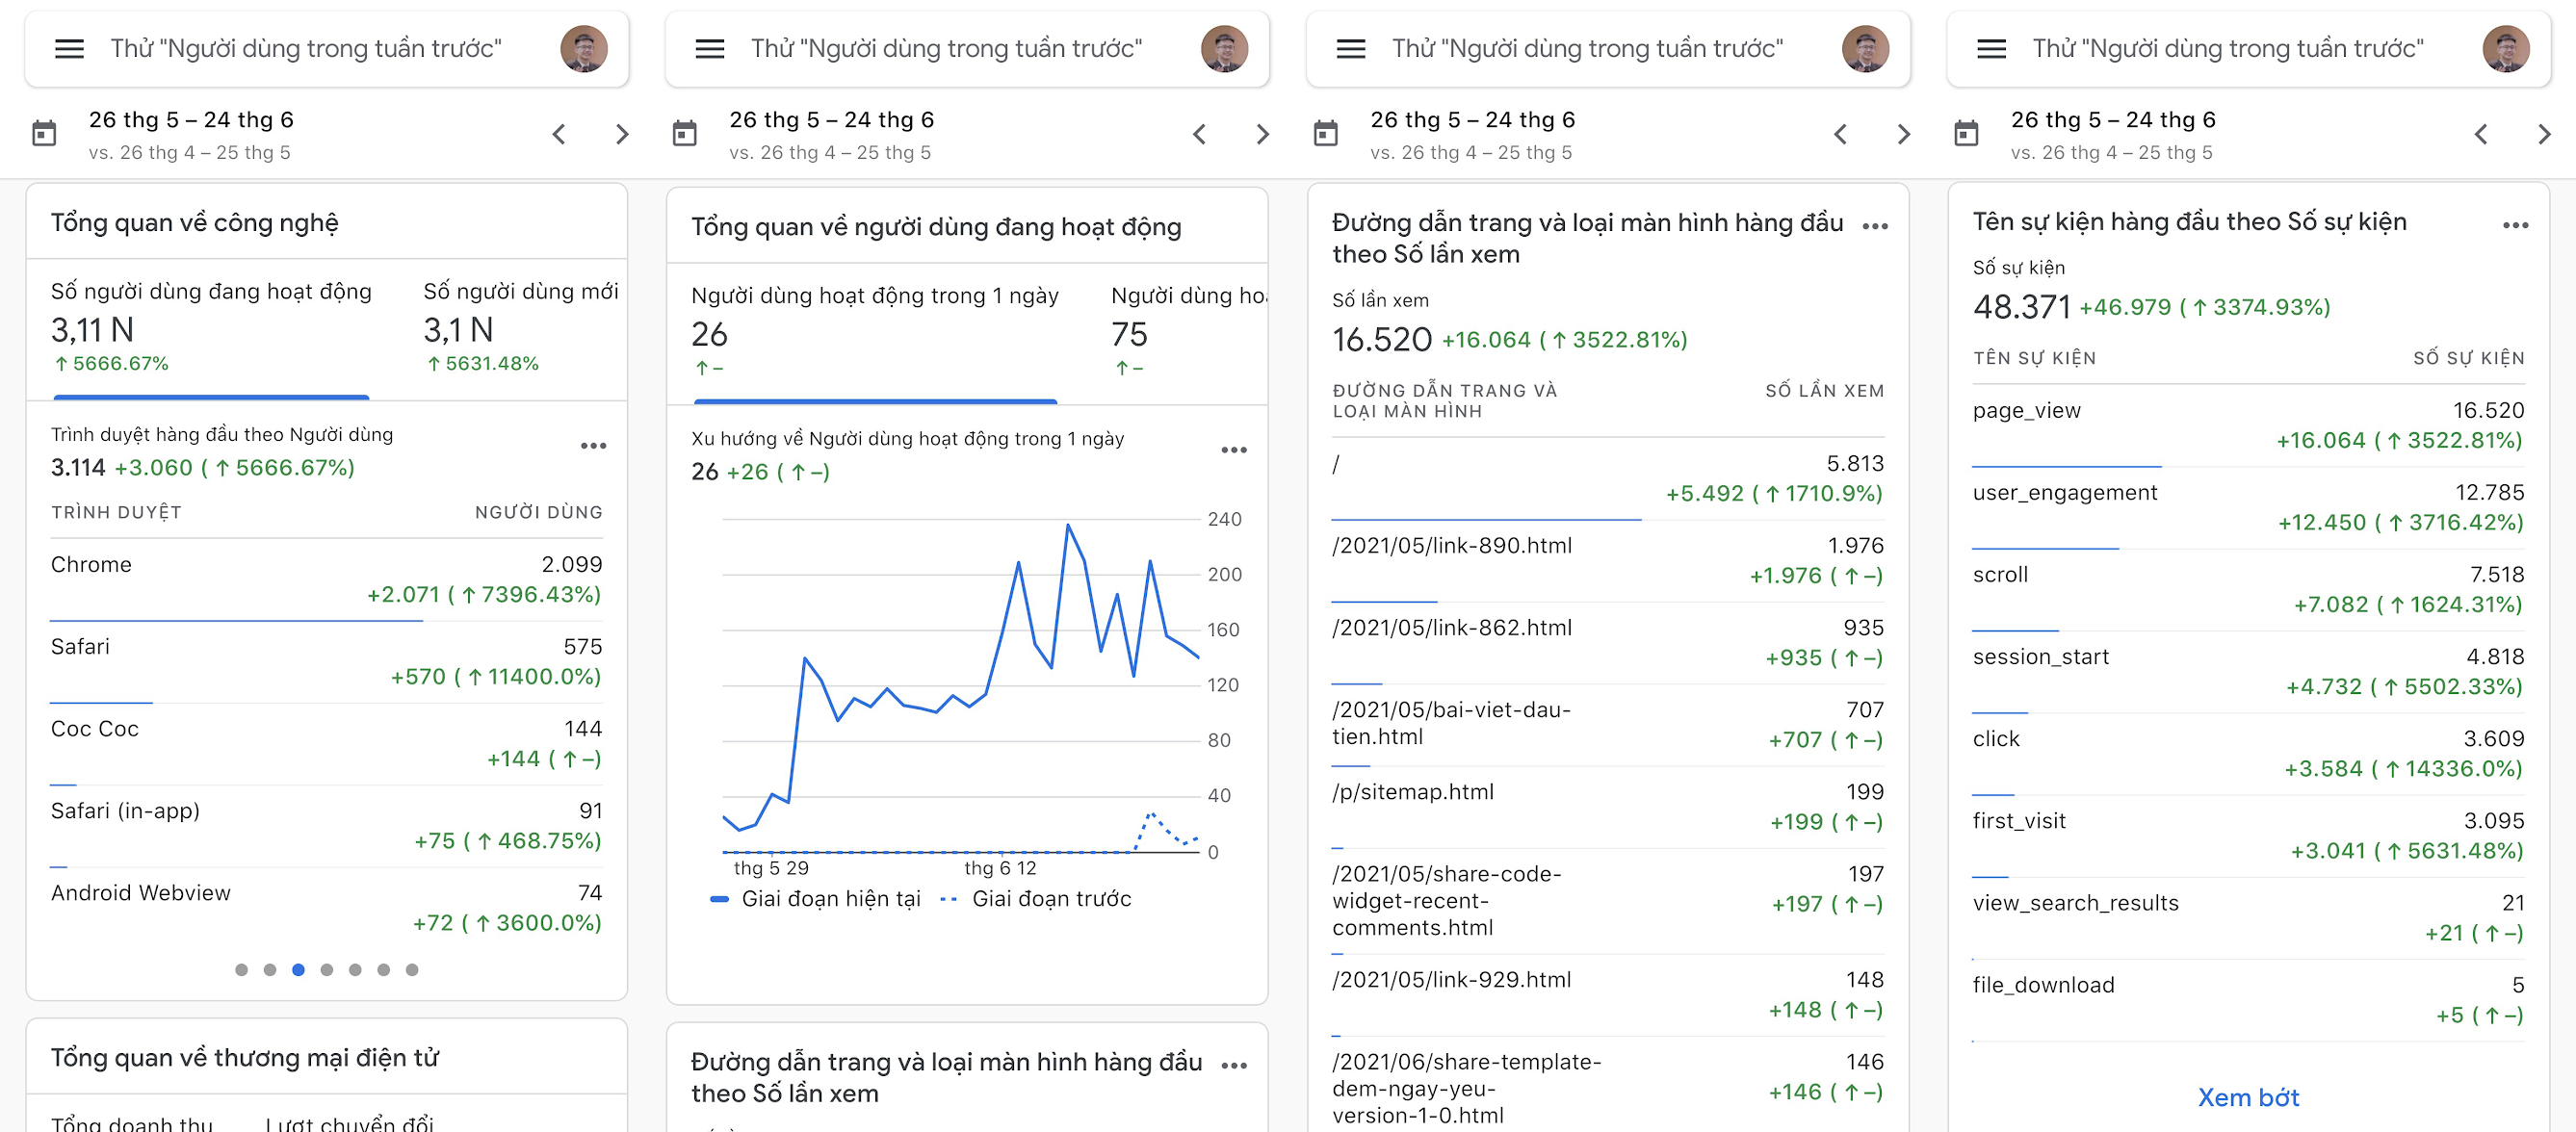Tap the '/2021/05/link-890.html' page row

click(1608, 561)
